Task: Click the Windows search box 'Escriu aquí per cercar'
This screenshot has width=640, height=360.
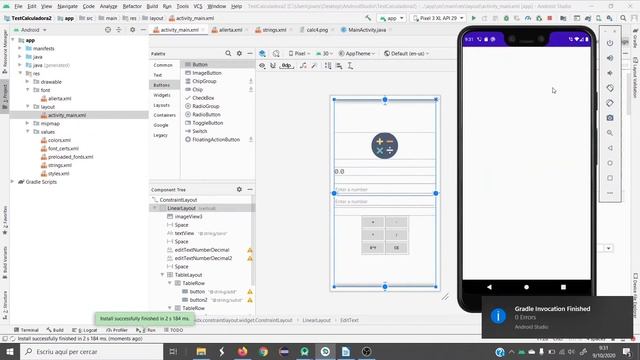Action: (91, 351)
